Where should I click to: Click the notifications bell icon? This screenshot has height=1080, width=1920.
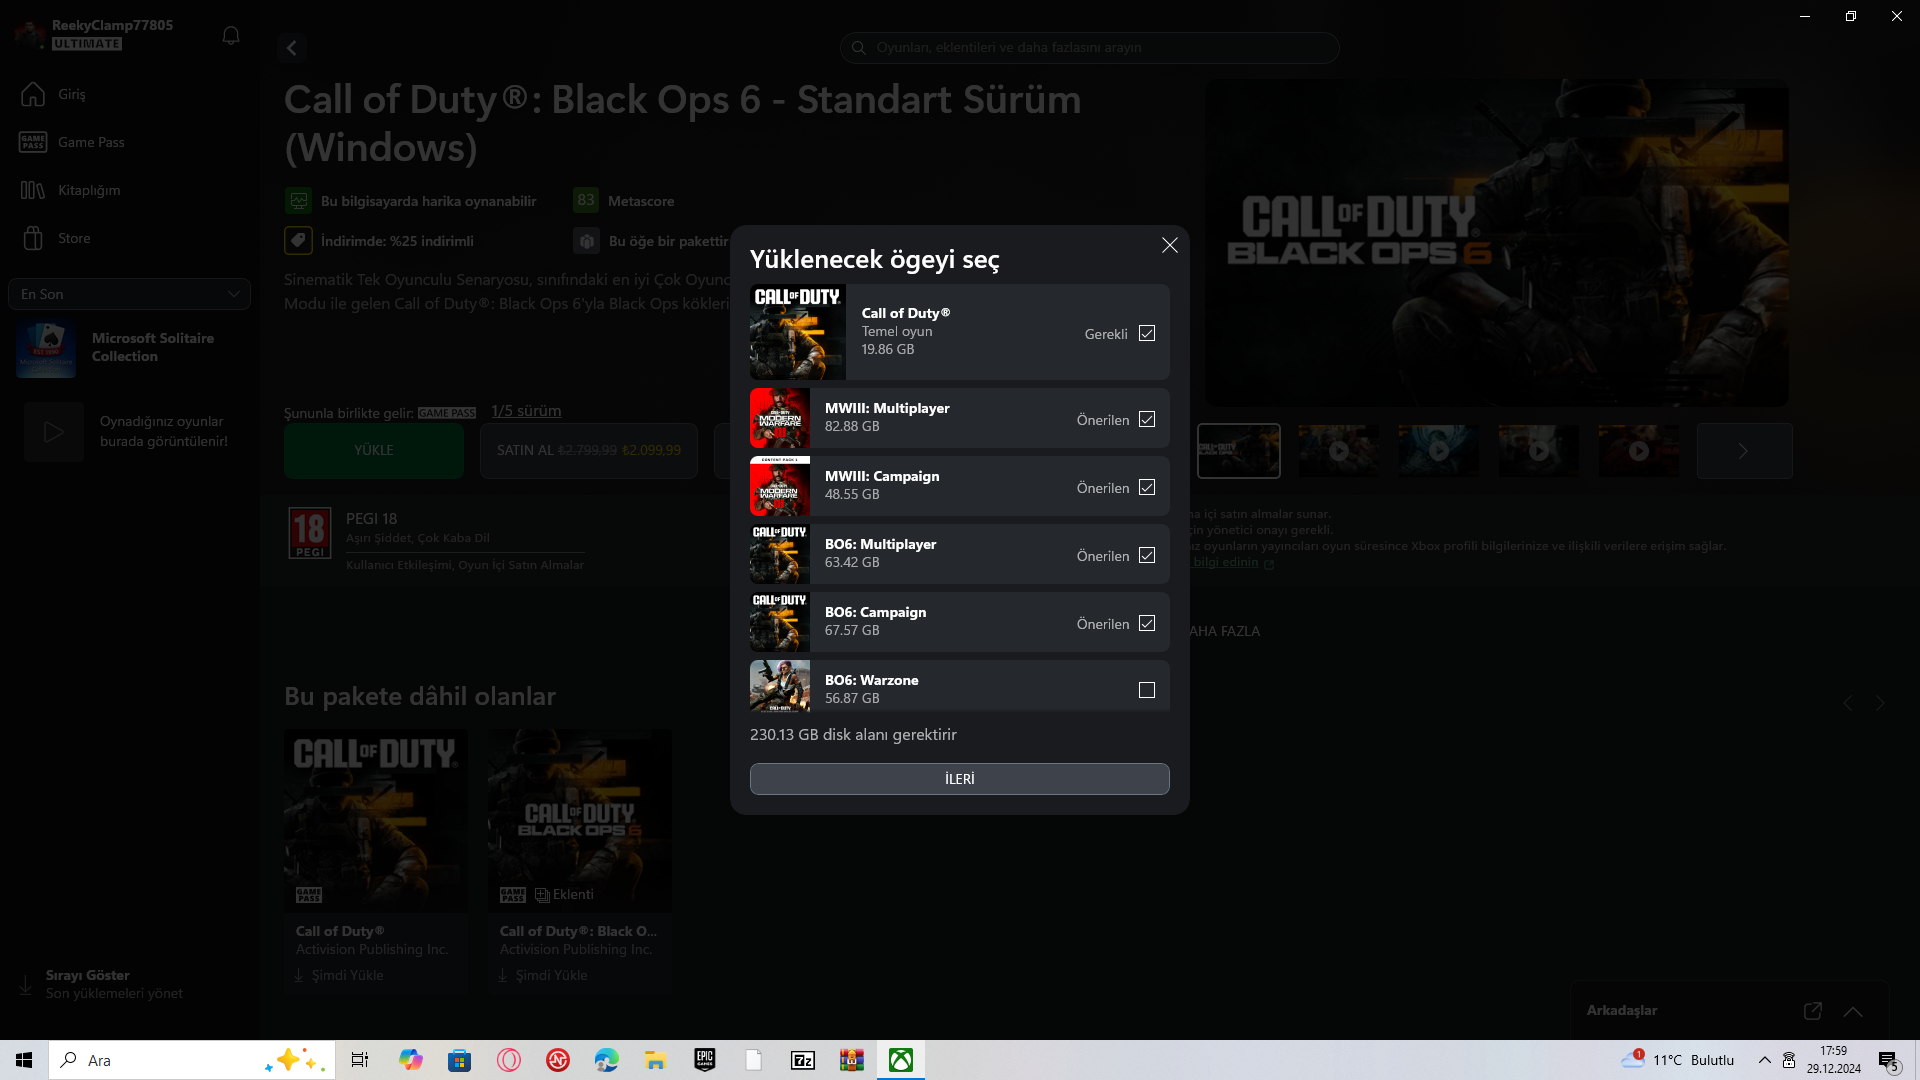tap(231, 36)
